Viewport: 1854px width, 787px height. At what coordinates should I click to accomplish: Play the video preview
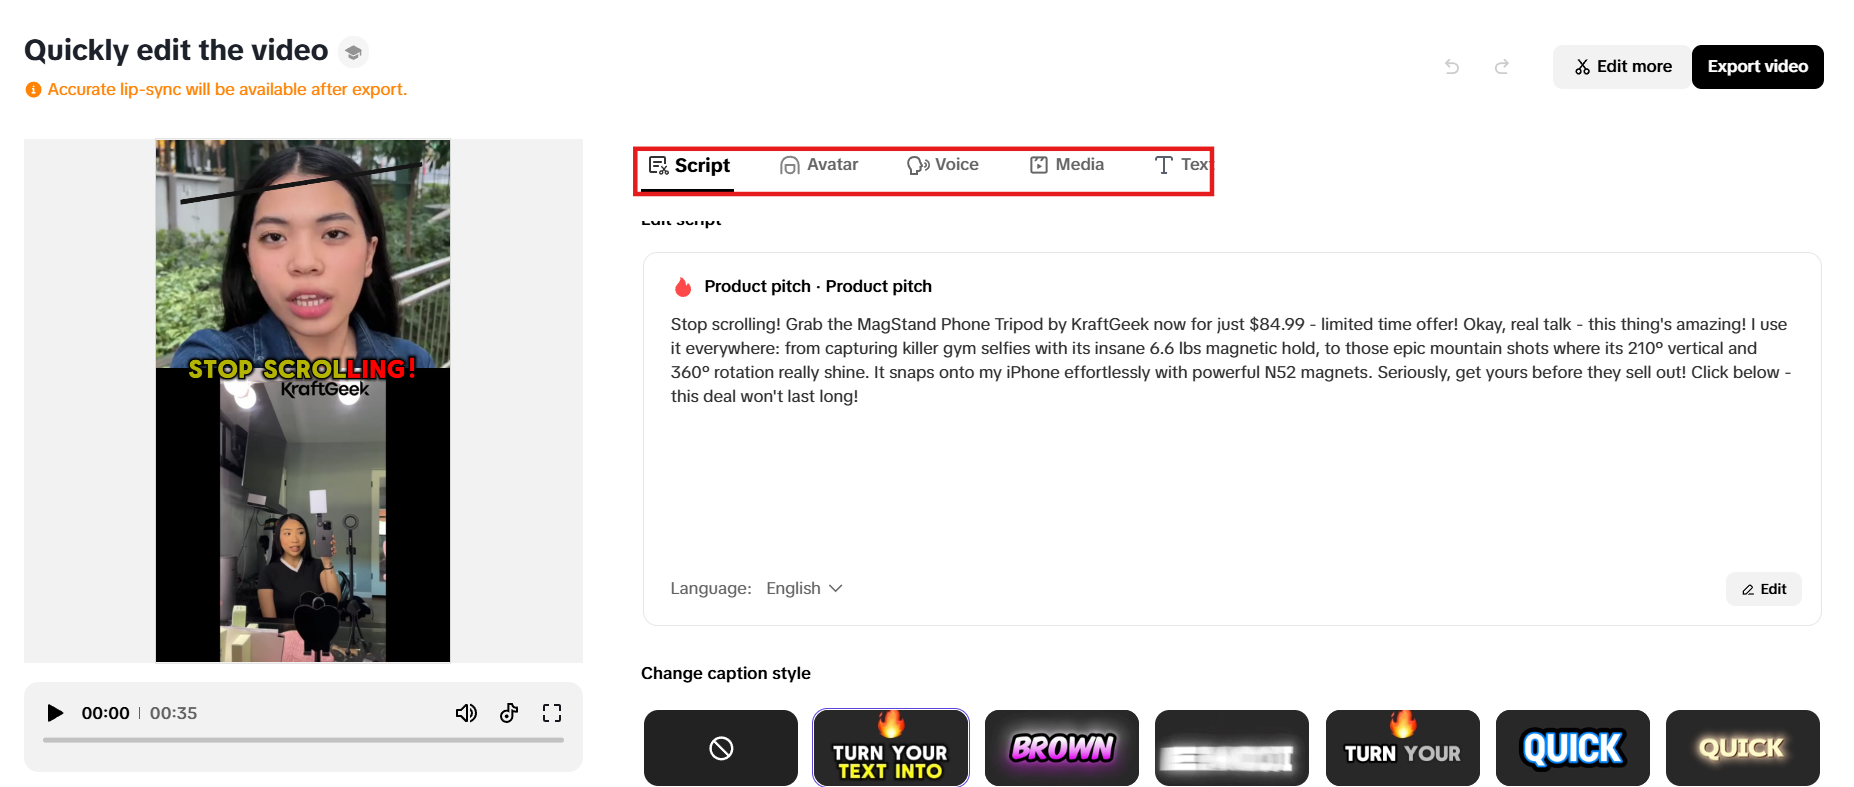point(55,712)
